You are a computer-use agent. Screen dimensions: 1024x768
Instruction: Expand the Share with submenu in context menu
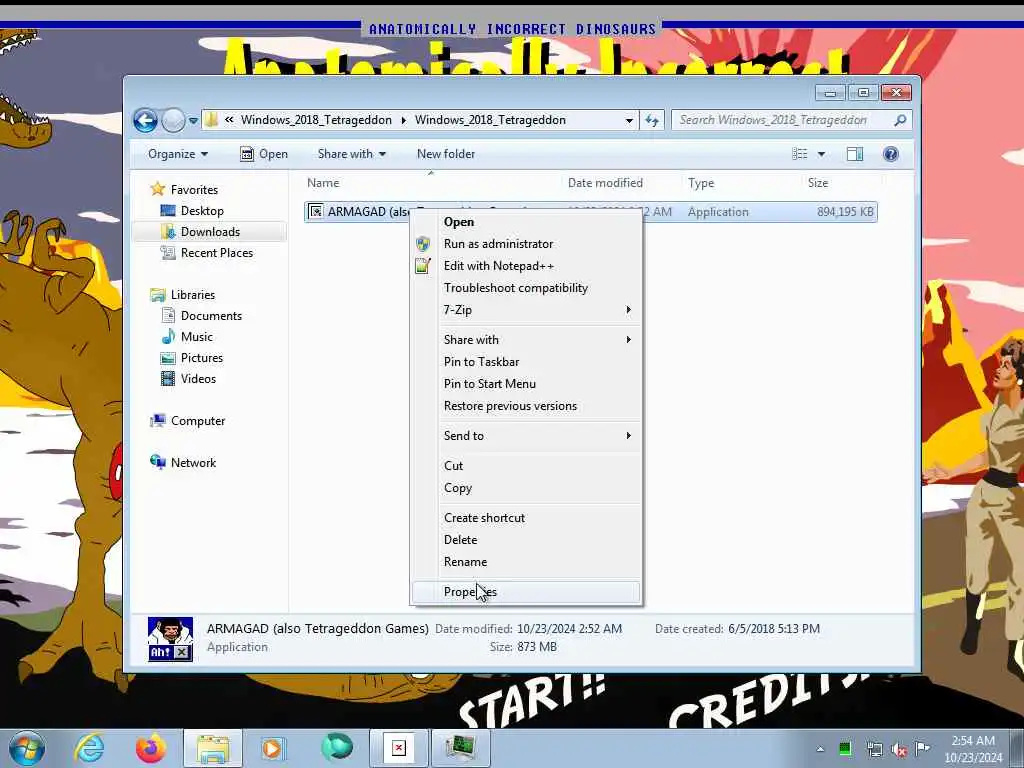[x=526, y=340]
